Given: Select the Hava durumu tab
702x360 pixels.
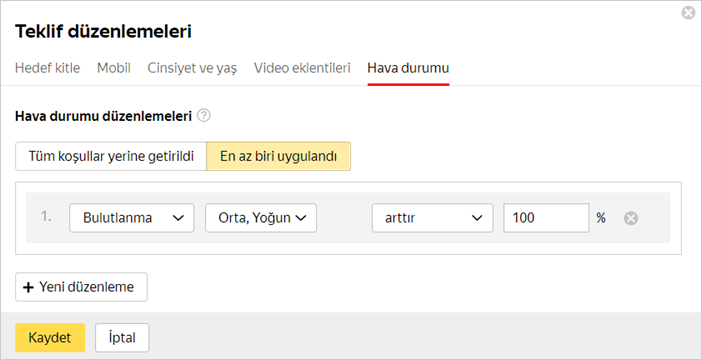Looking at the screenshot, I should click(408, 69).
